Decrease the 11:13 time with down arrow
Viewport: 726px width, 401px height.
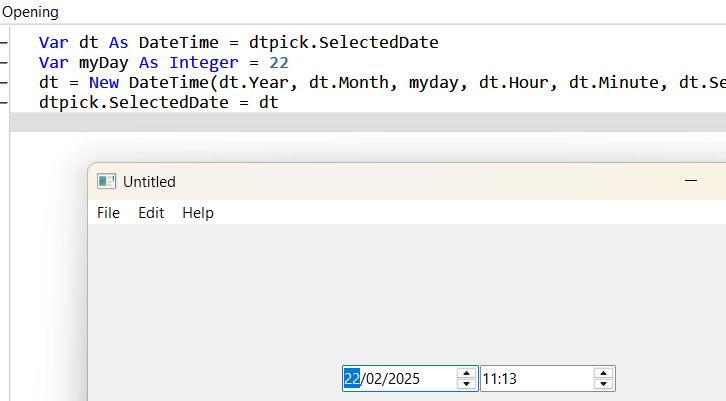point(603,384)
